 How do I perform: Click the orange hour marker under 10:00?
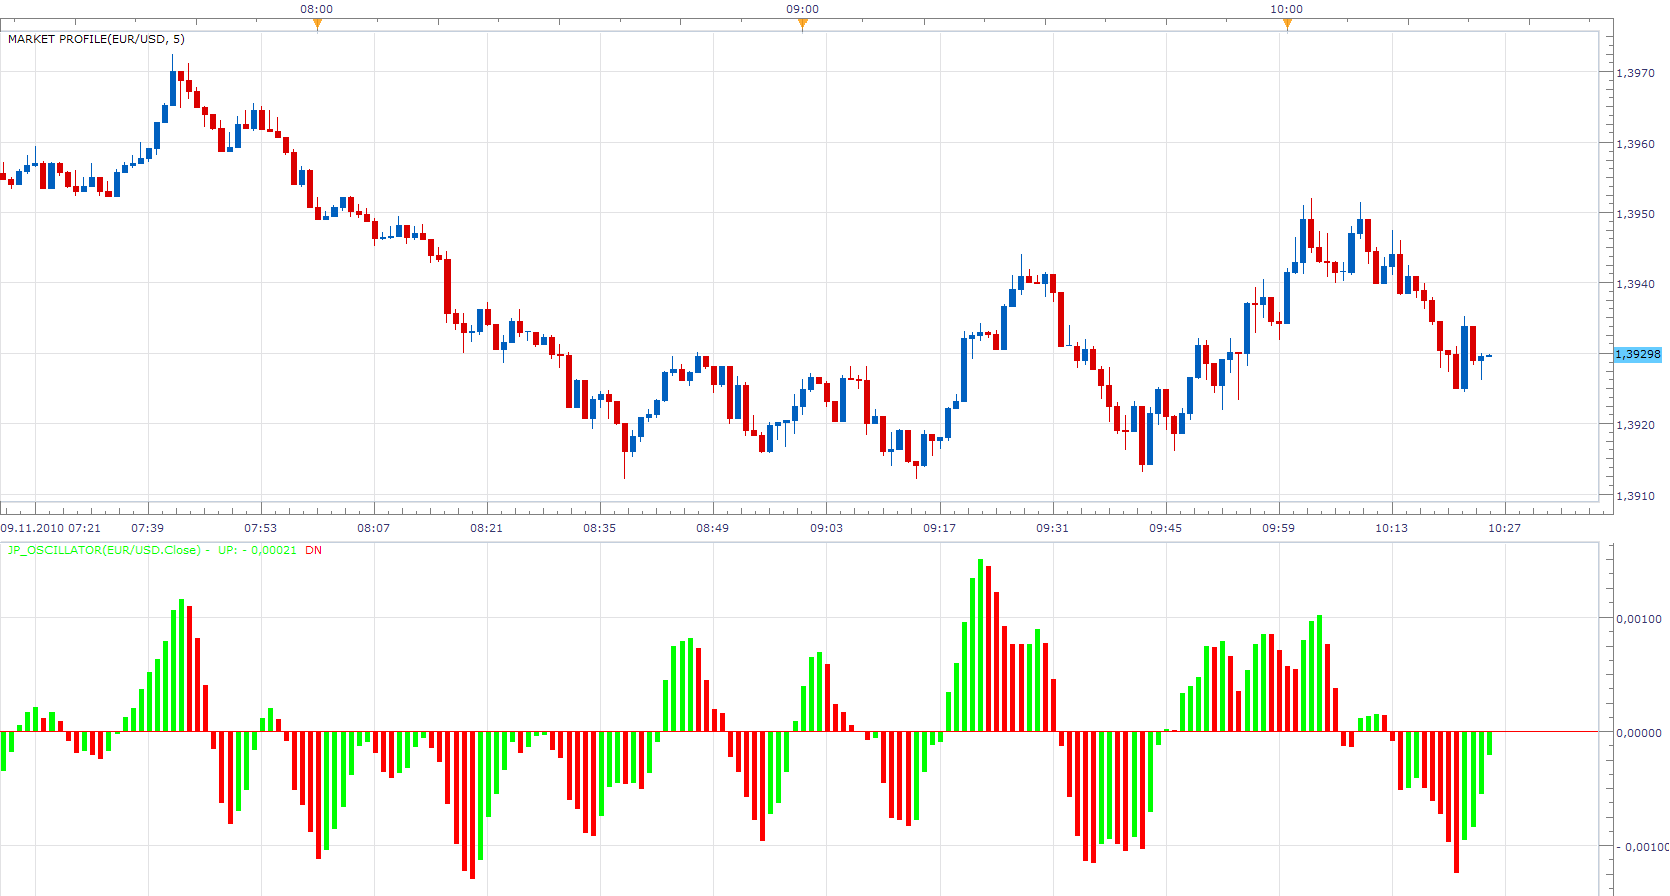point(1287,25)
